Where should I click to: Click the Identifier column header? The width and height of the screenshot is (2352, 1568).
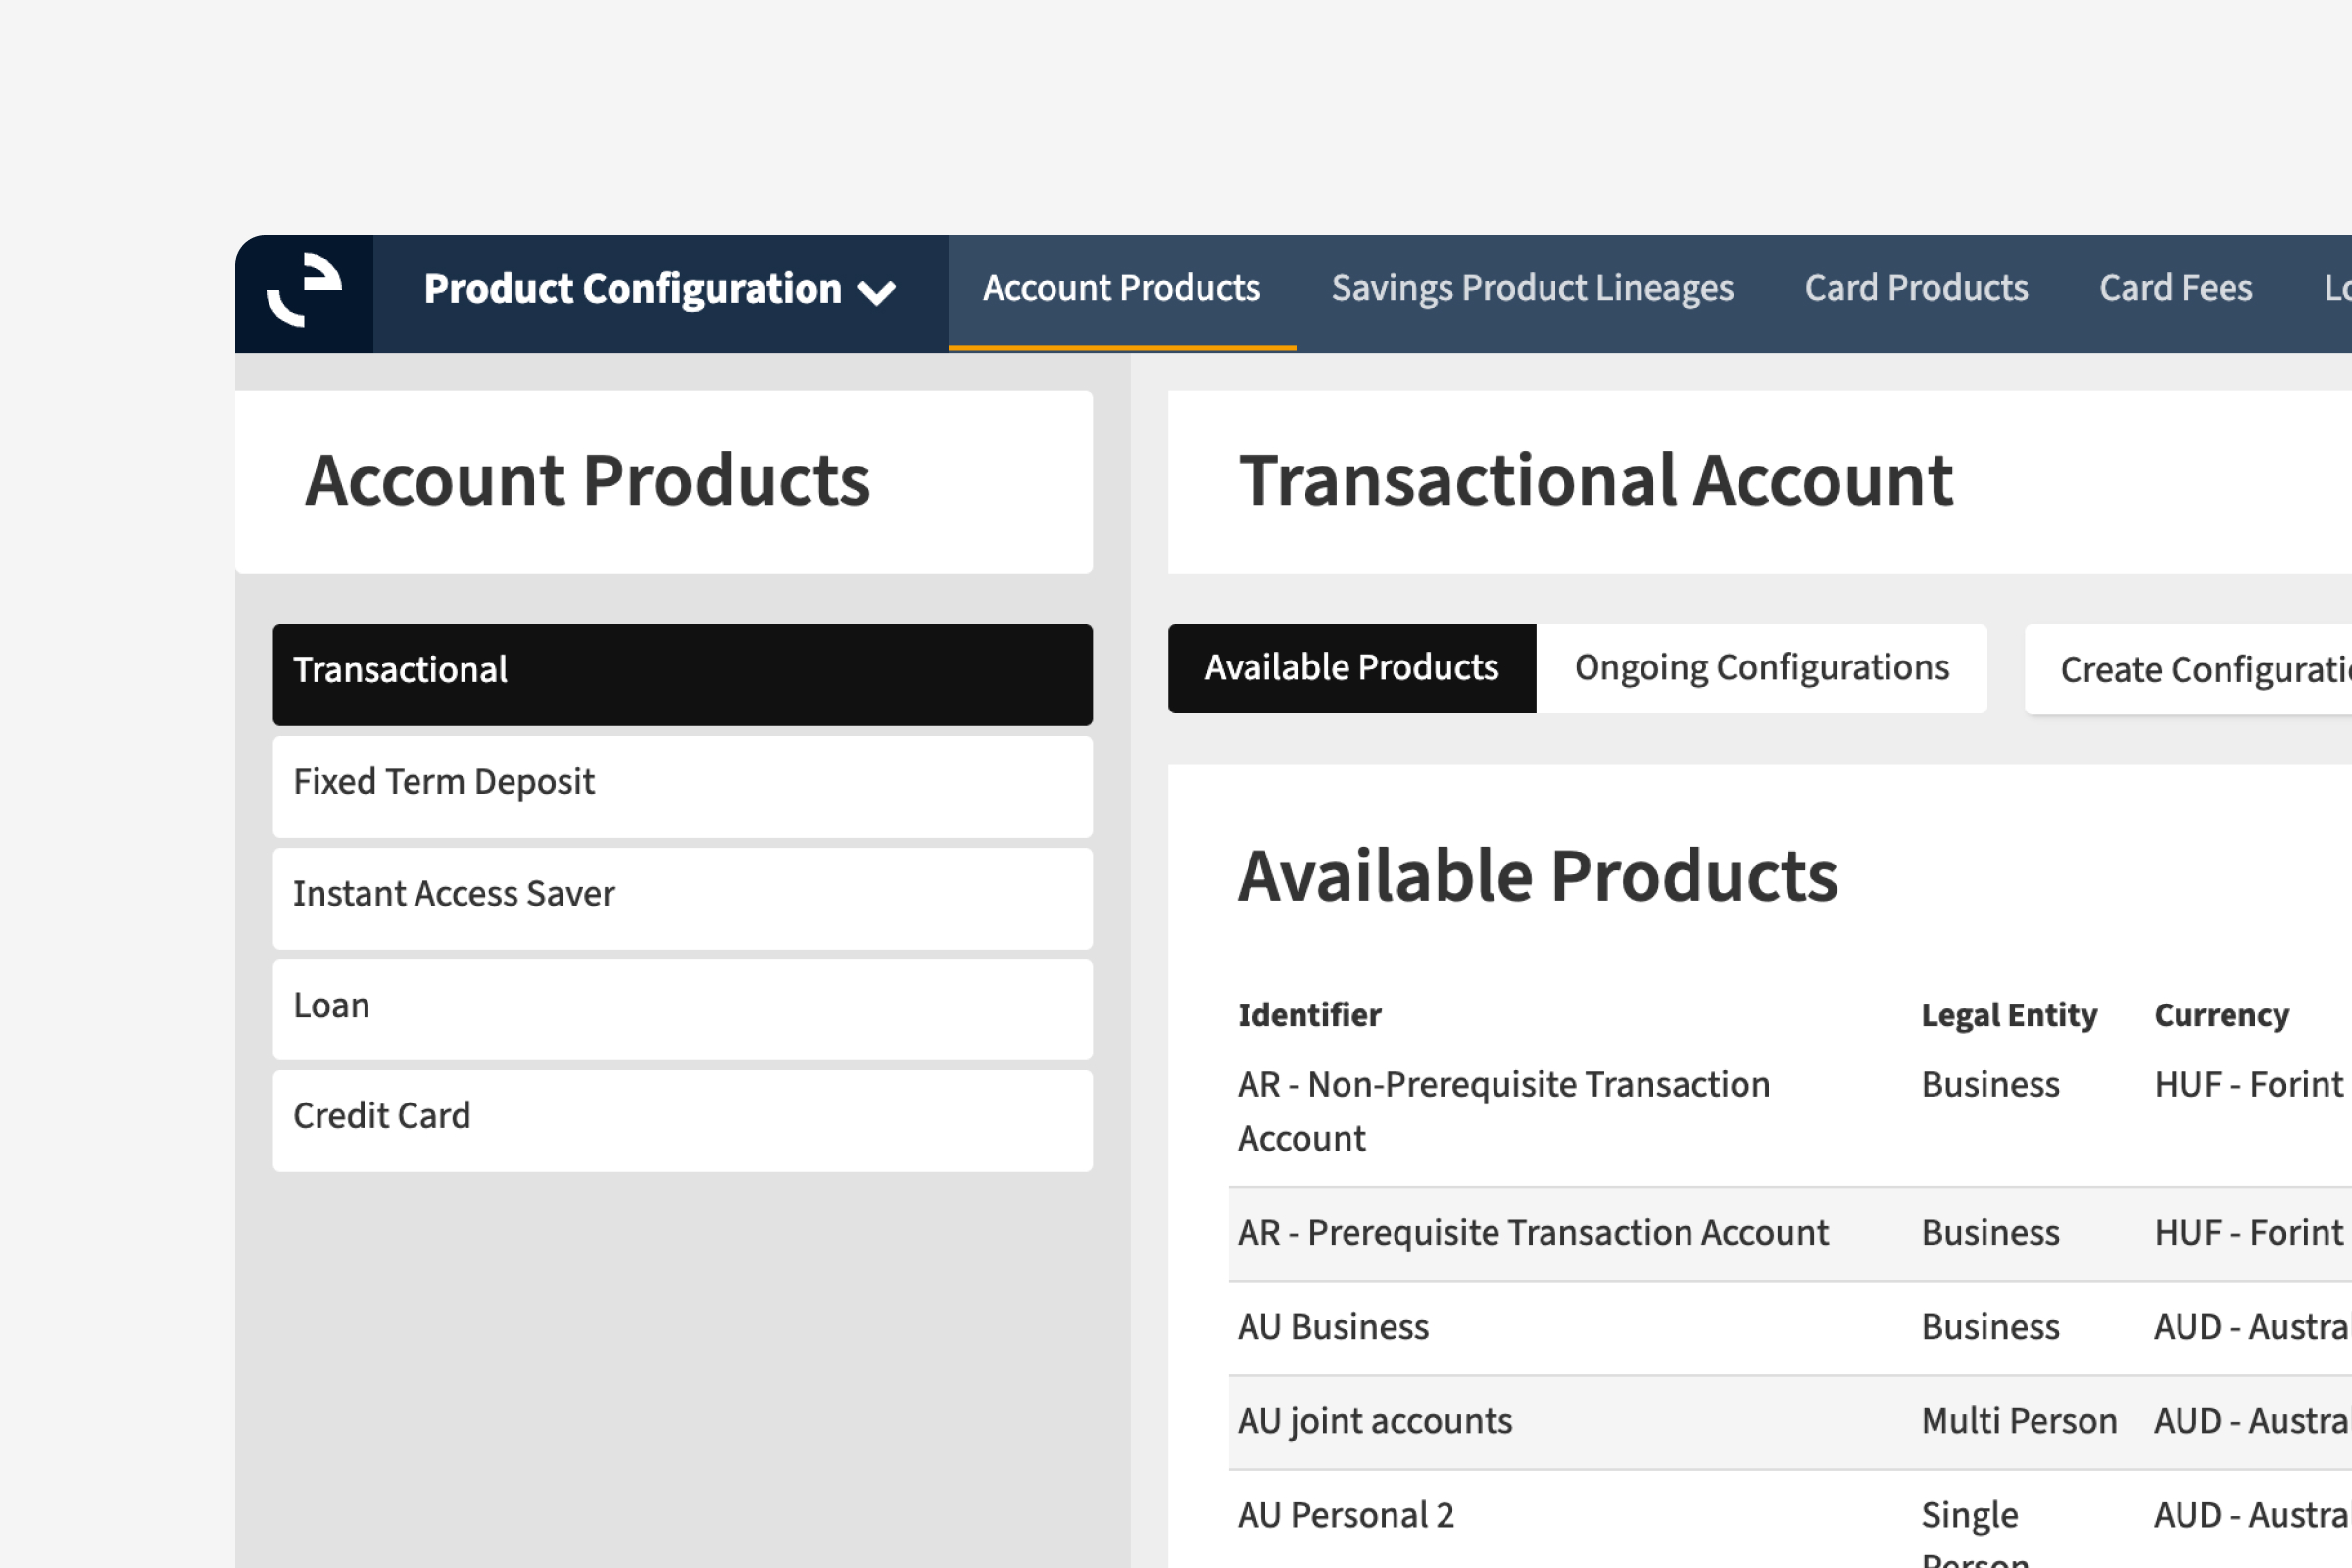coord(1309,1015)
